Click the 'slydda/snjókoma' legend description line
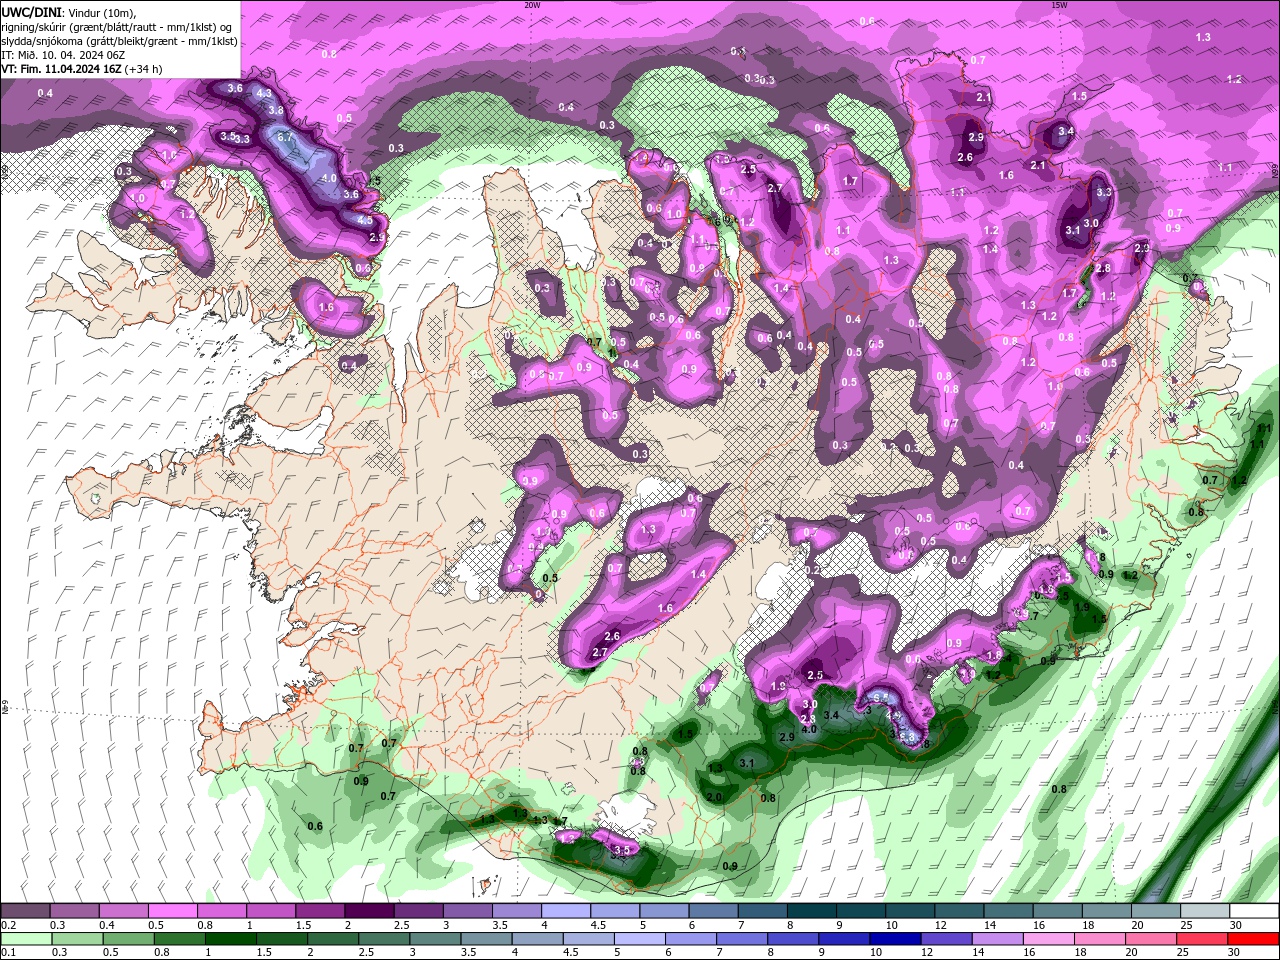Screen dimensions: 1280x960 click(x=119, y=41)
